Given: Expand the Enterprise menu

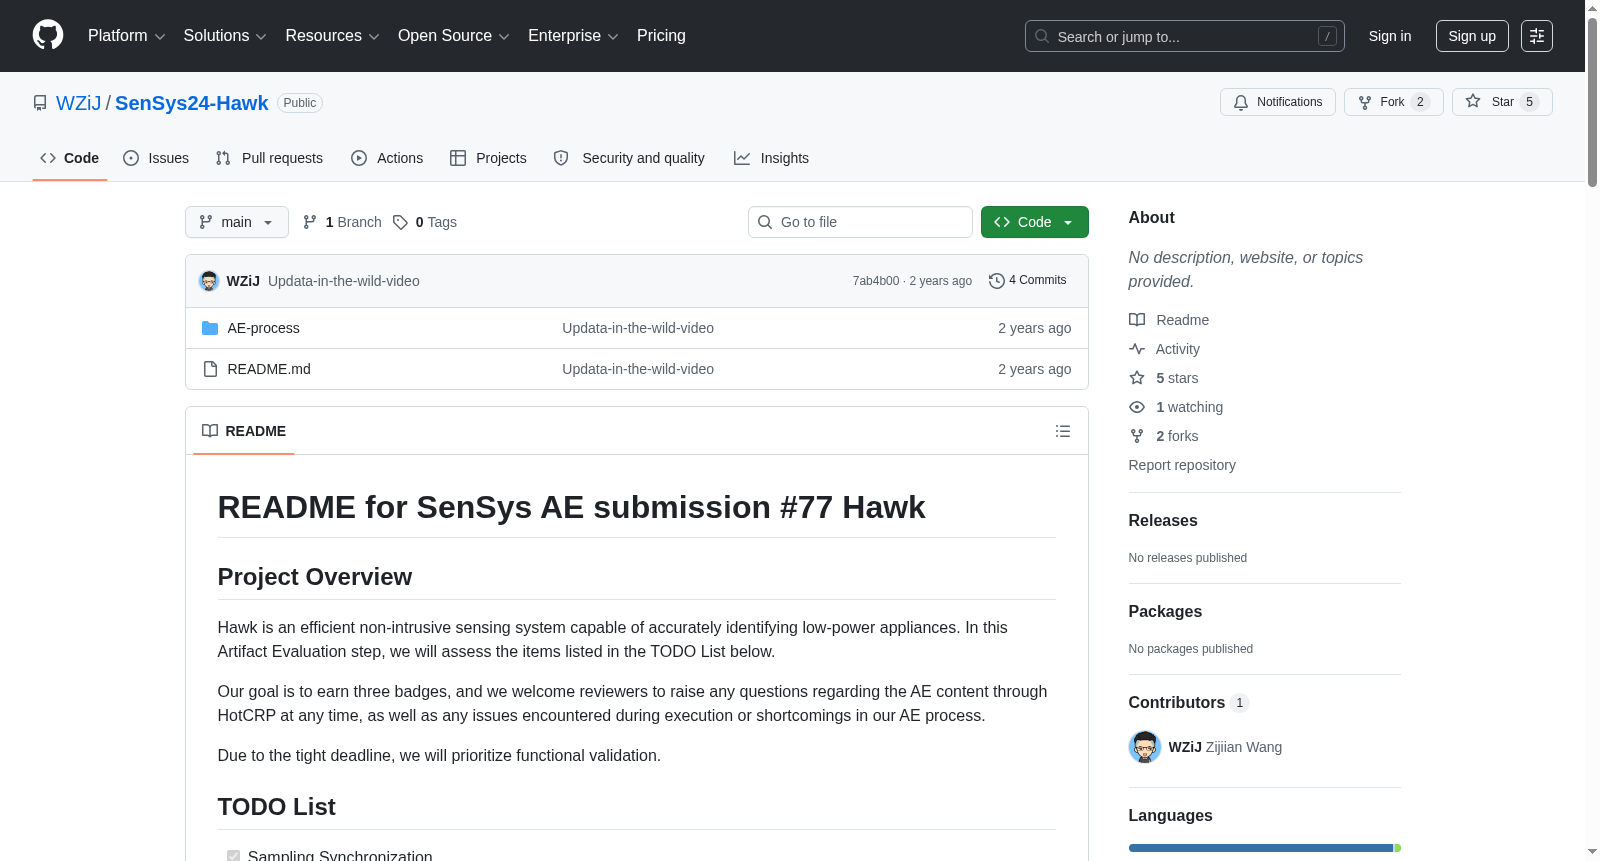Looking at the screenshot, I should 573,36.
